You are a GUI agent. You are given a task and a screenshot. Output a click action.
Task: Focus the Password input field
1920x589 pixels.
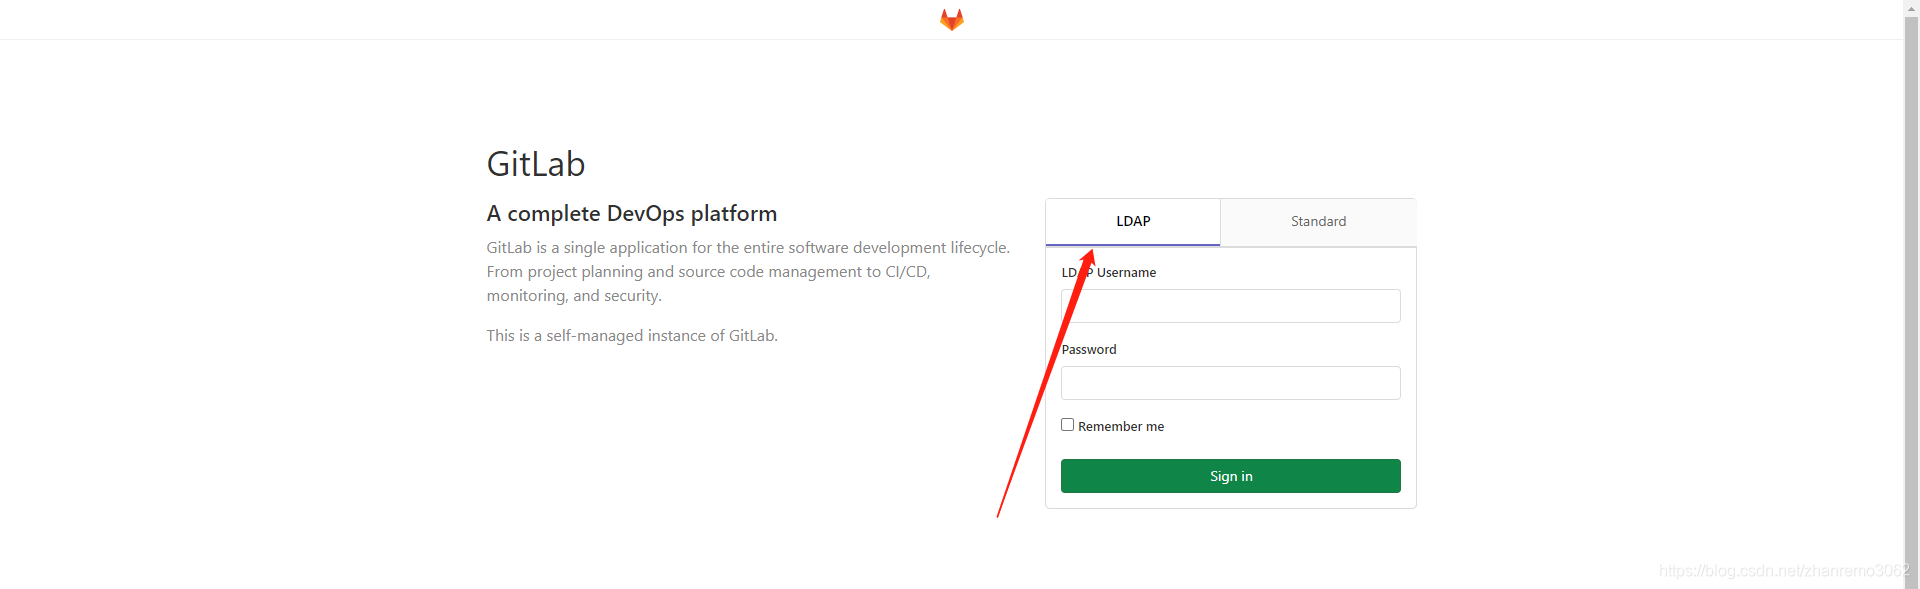click(1231, 383)
